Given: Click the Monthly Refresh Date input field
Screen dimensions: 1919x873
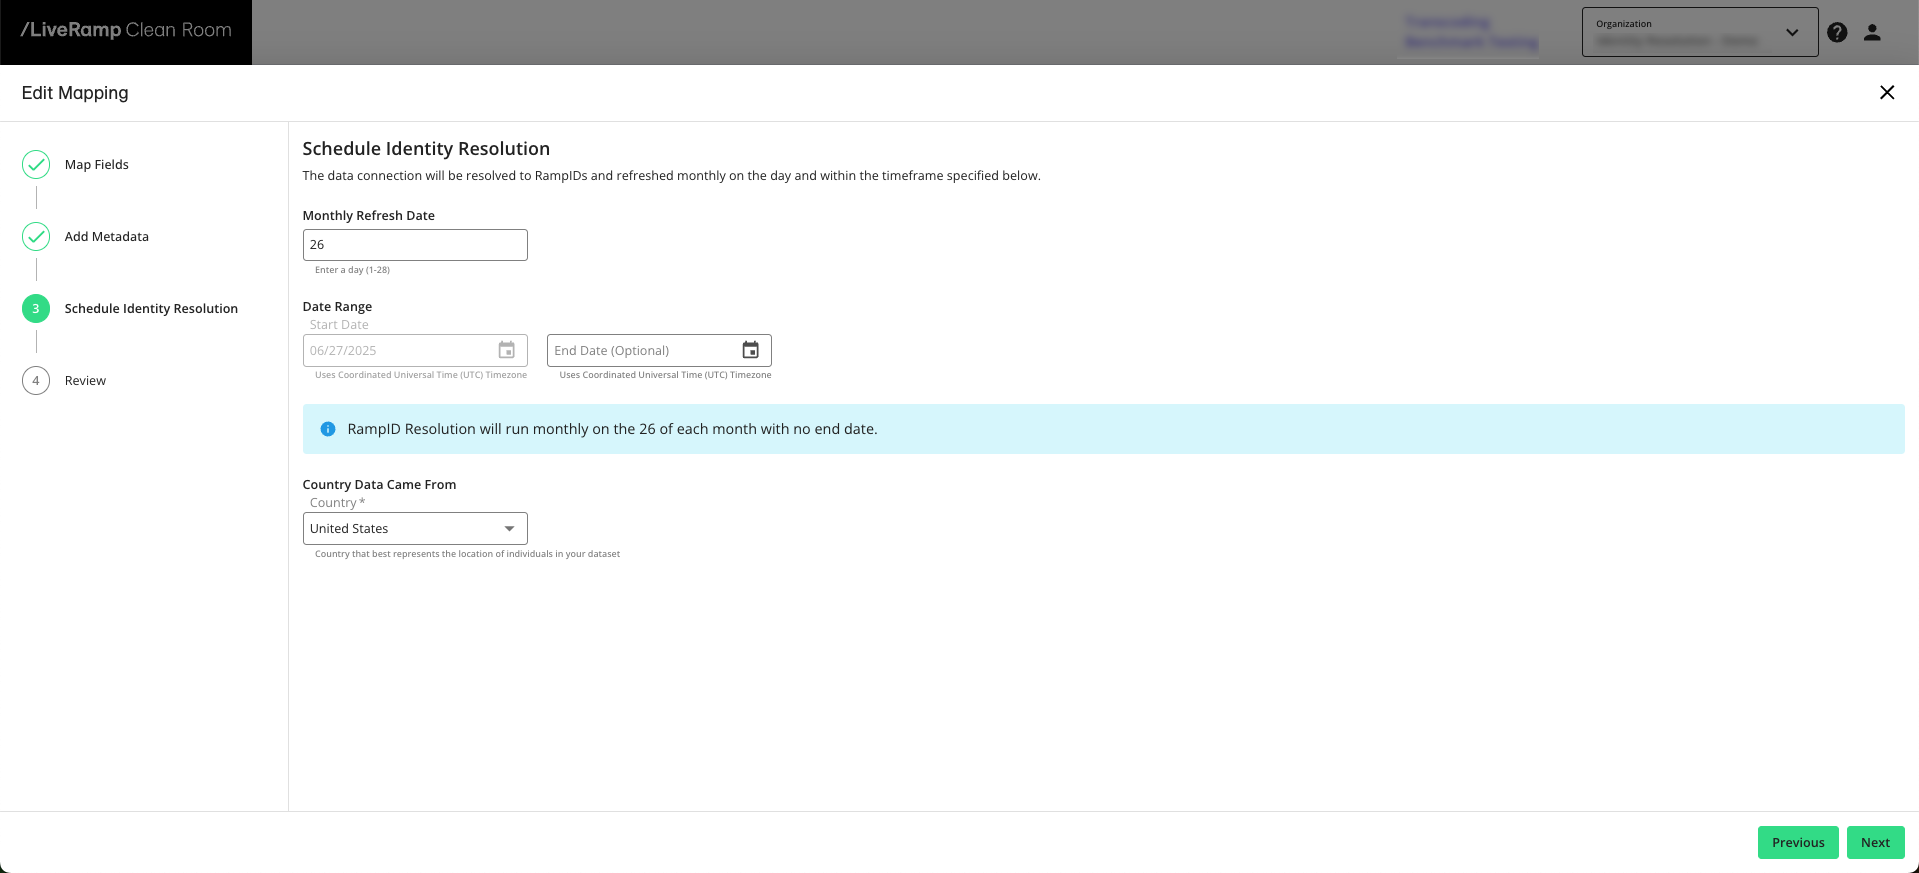Looking at the screenshot, I should [x=414, y=245].
